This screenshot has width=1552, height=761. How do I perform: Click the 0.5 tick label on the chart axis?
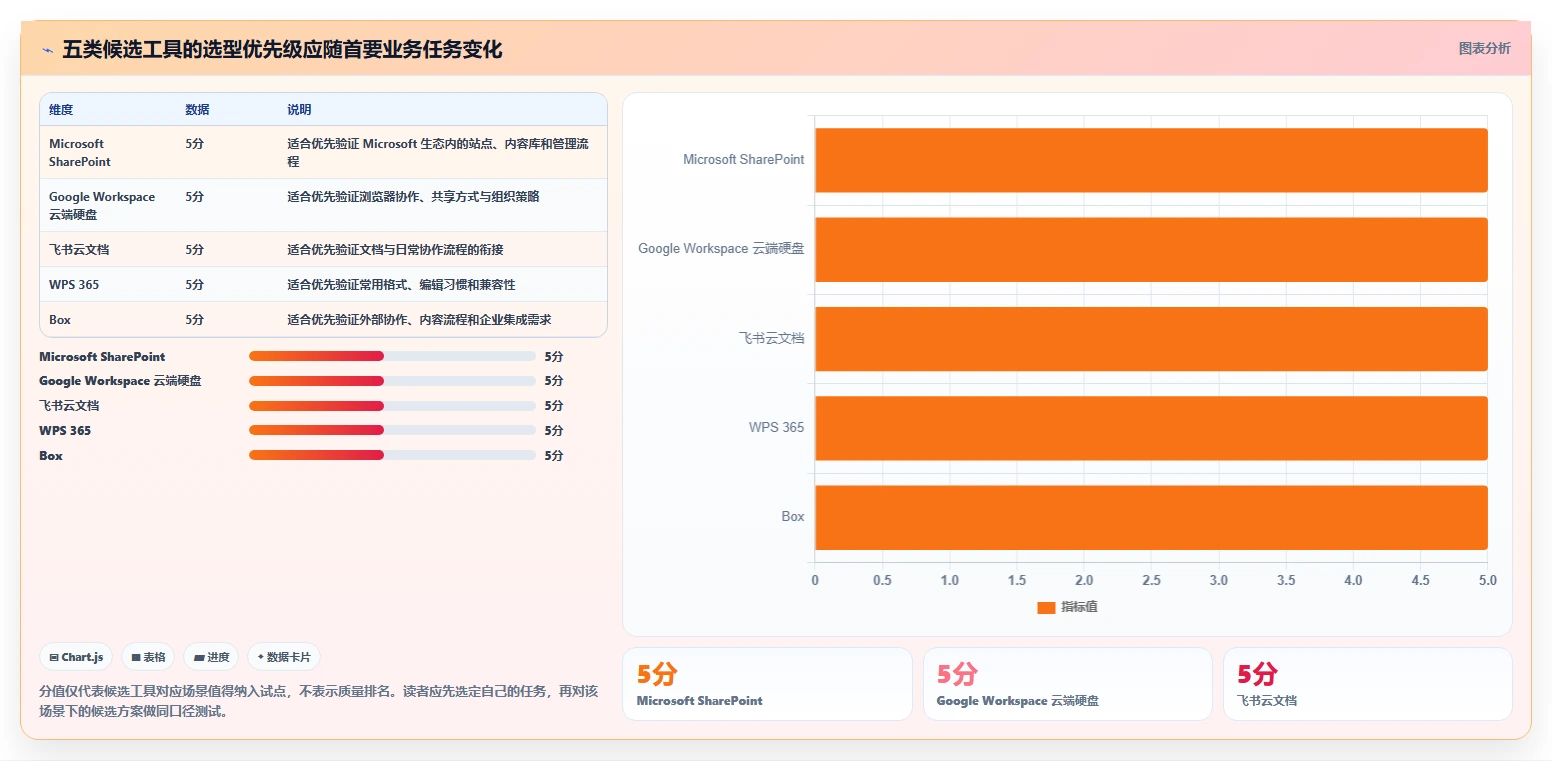point(882,580)
